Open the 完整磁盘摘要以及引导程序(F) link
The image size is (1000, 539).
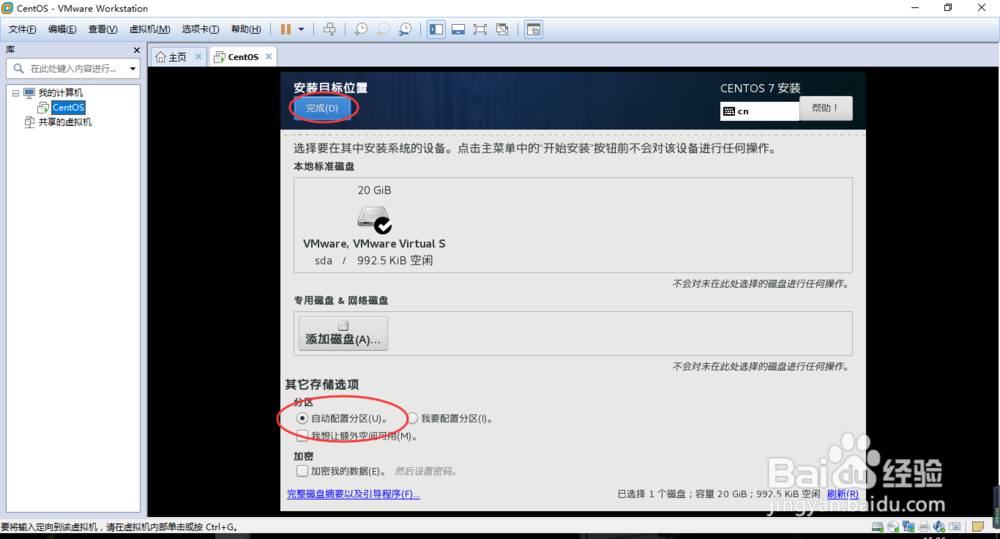(x=353, y=494)
